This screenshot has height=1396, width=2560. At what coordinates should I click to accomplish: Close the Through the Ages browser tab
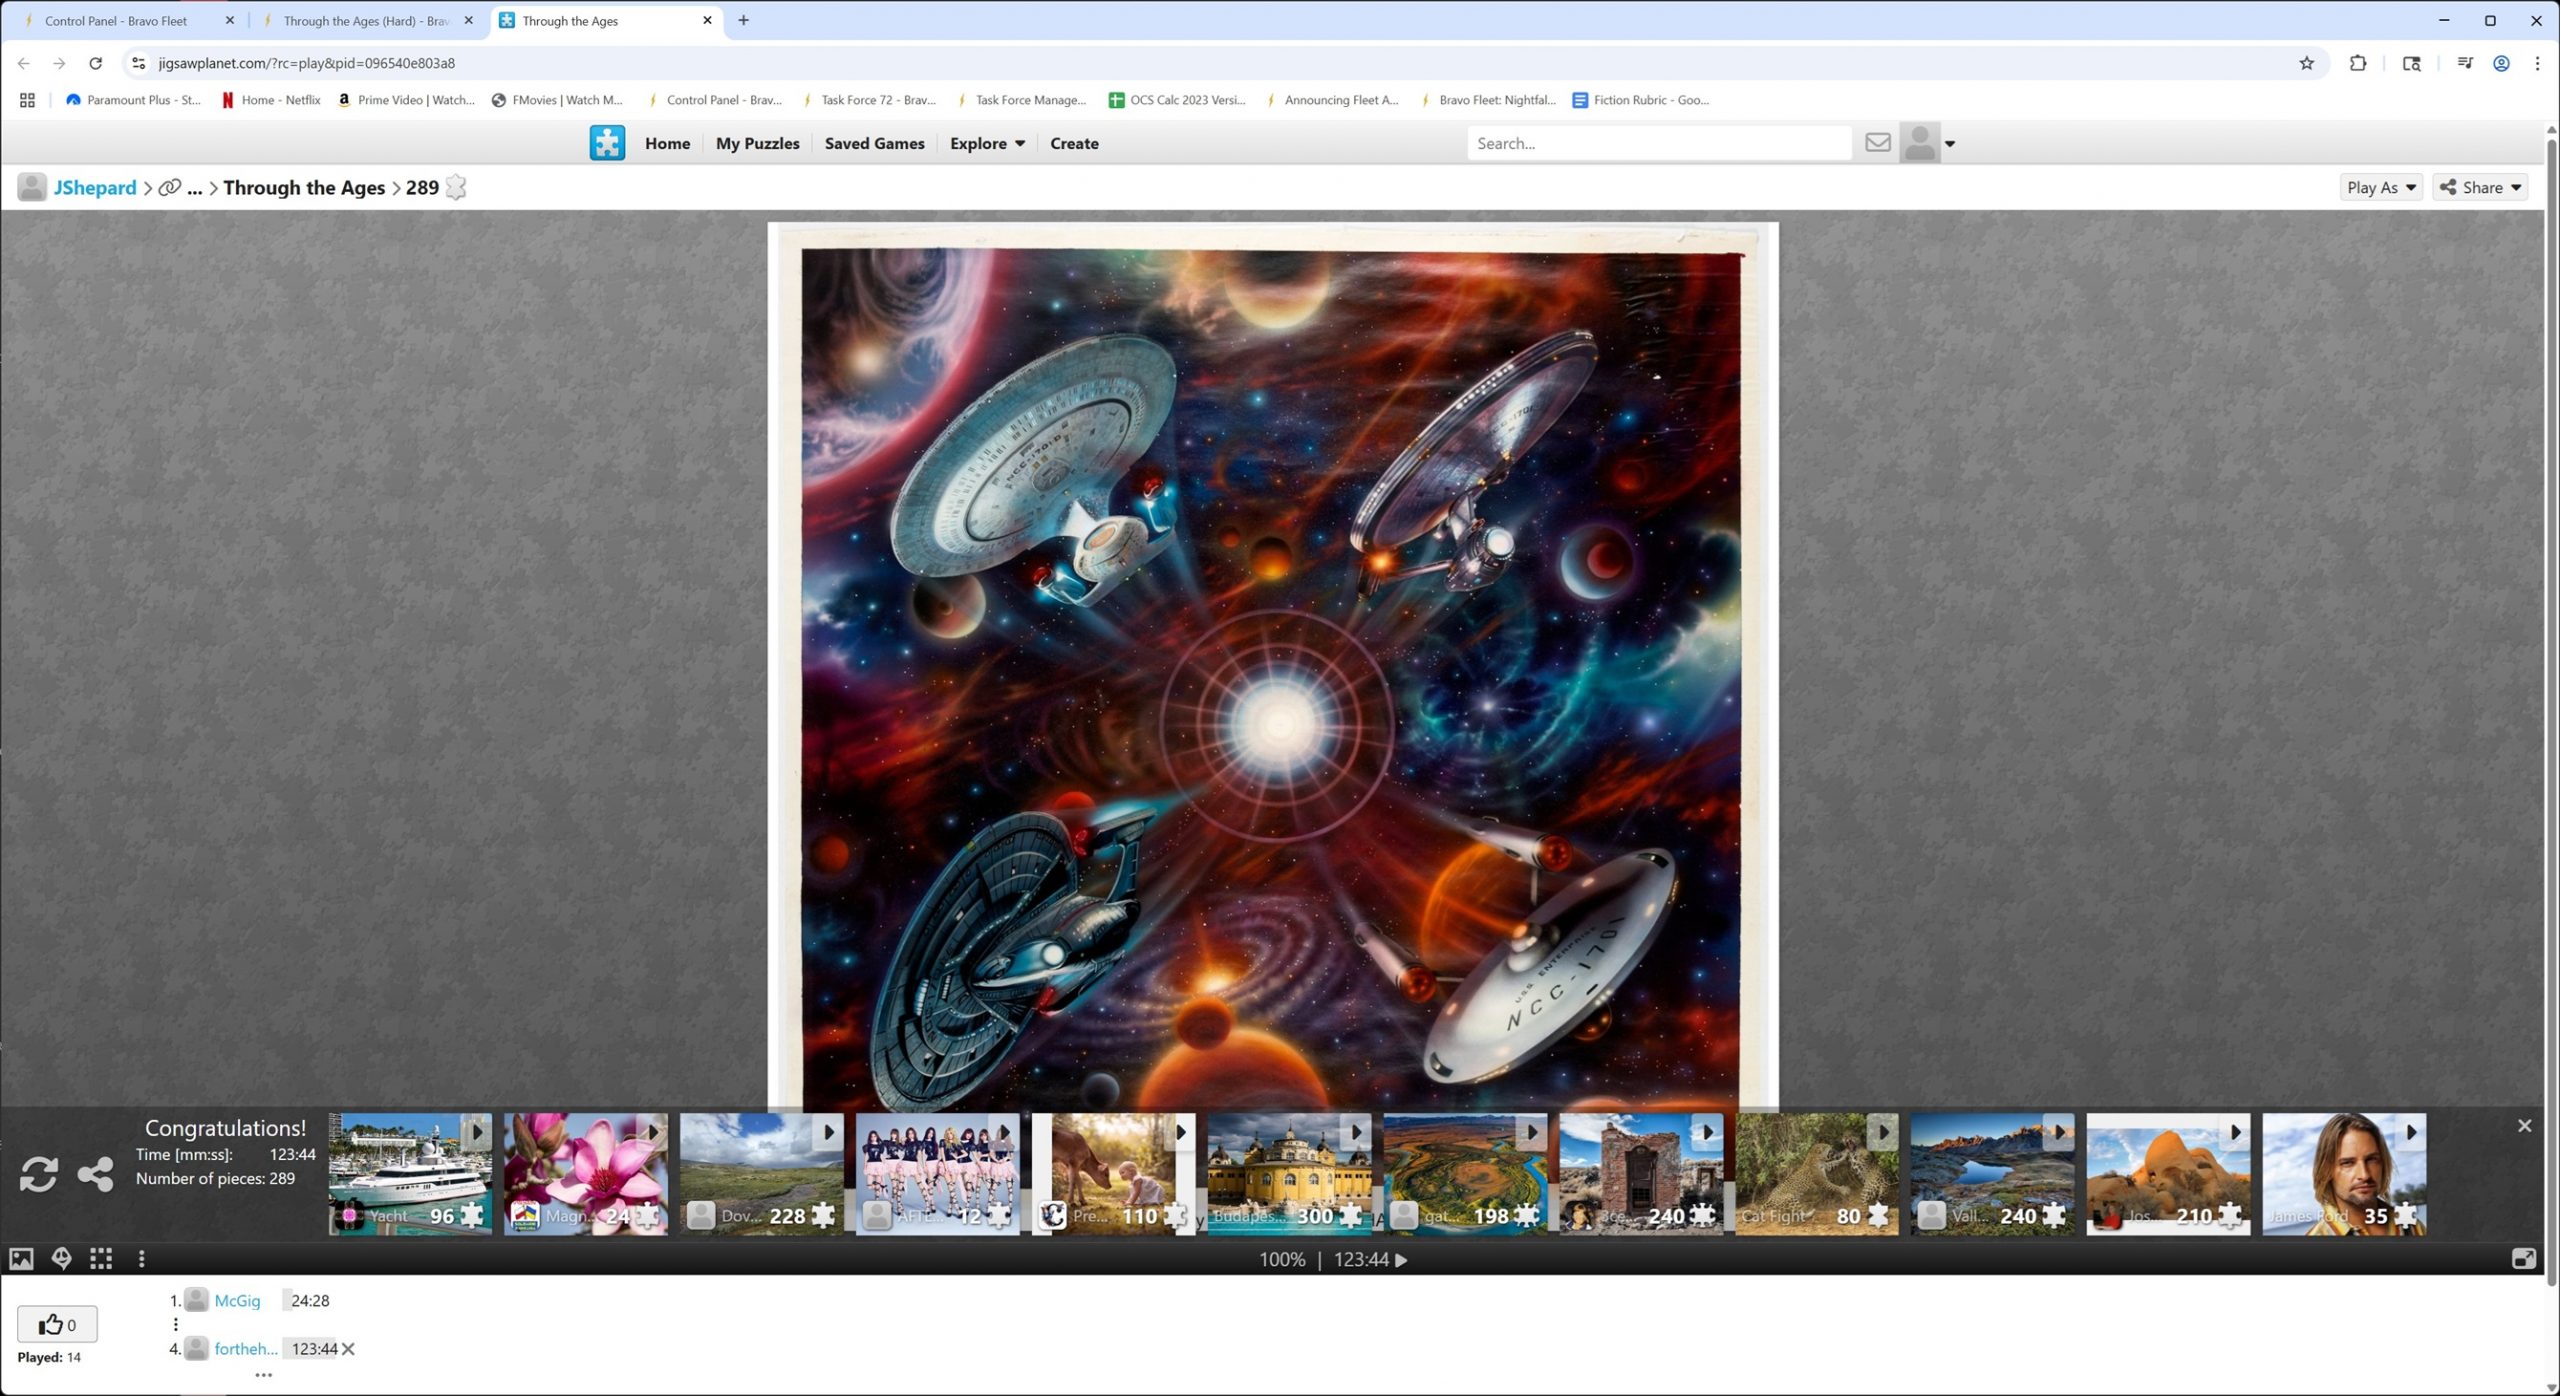click(707, 20)
